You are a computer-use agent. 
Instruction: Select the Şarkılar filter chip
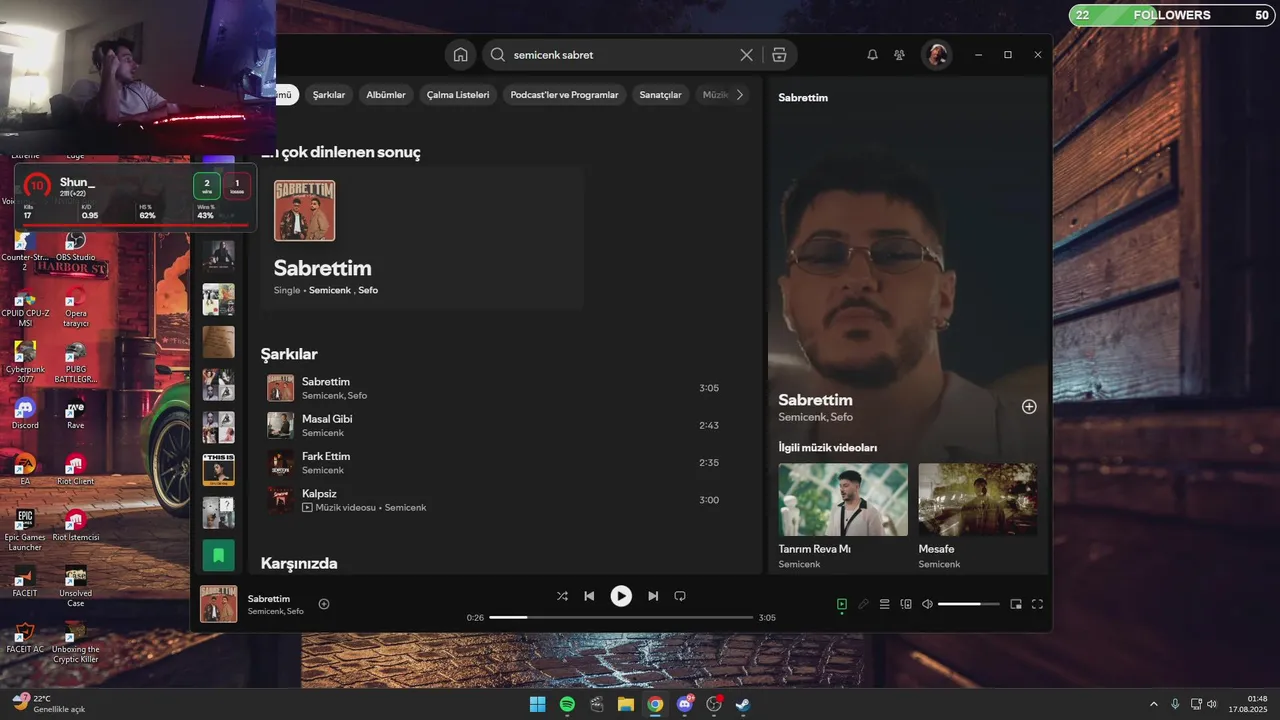(x=329, y=95)
